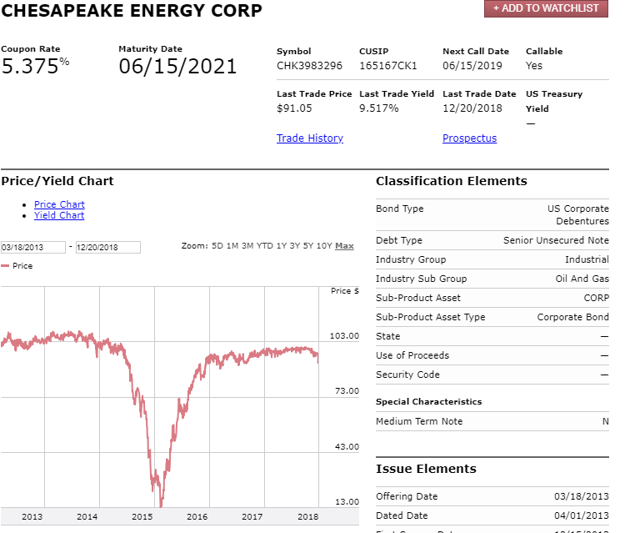This screenshot has height=533, width=640.
Task: Click the start date field 03/18/2013
Action: click(x=33, y=247)
